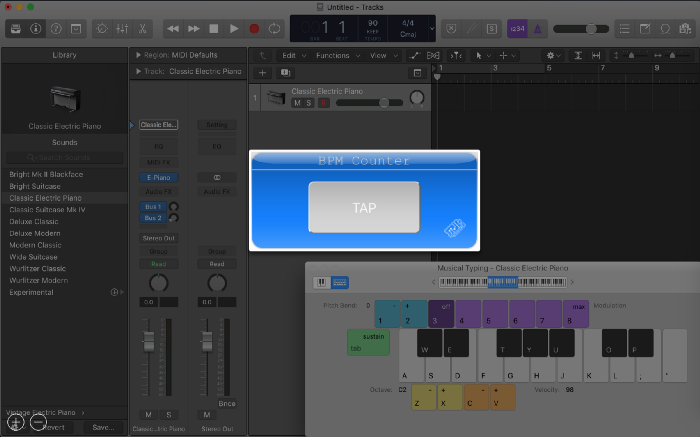Open the Media Browser icon

pos(685,29)
